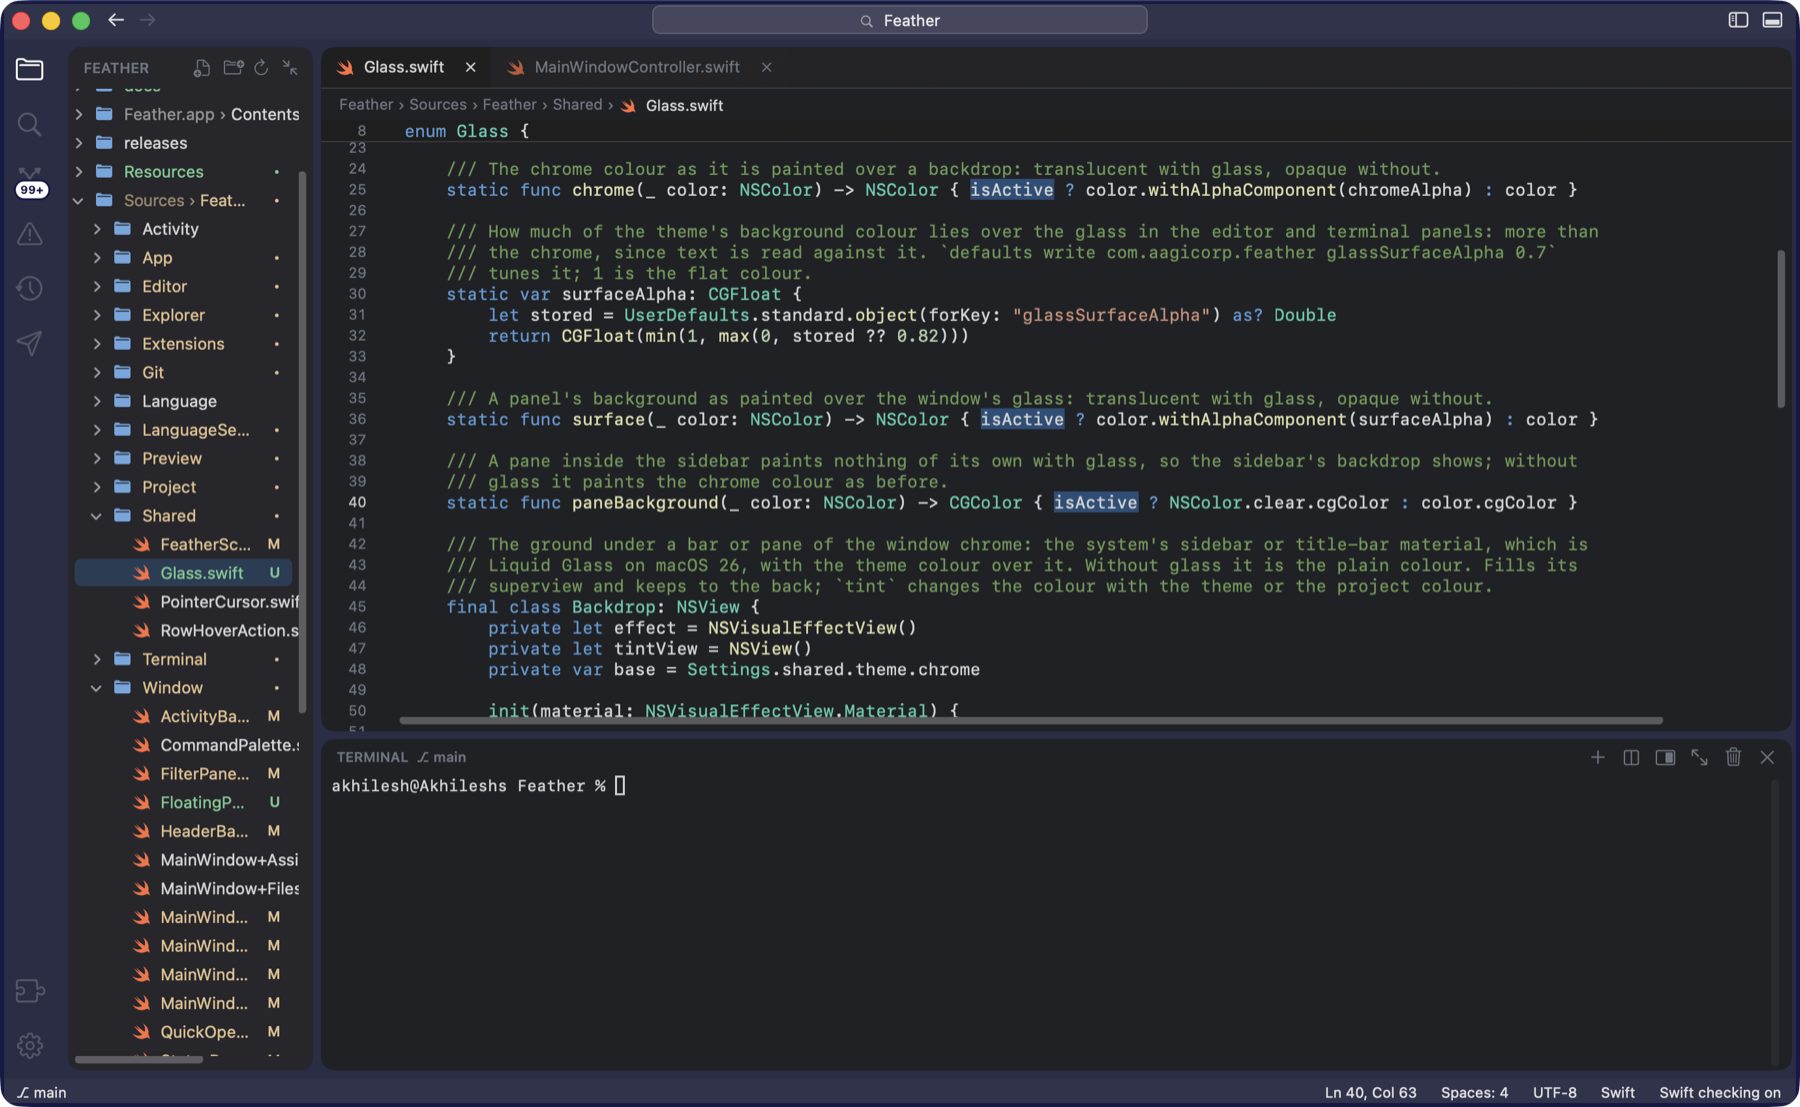Screen dimensions: 1800x1107
Task: Close the Glass.swift tab
Action: (470, 67)
